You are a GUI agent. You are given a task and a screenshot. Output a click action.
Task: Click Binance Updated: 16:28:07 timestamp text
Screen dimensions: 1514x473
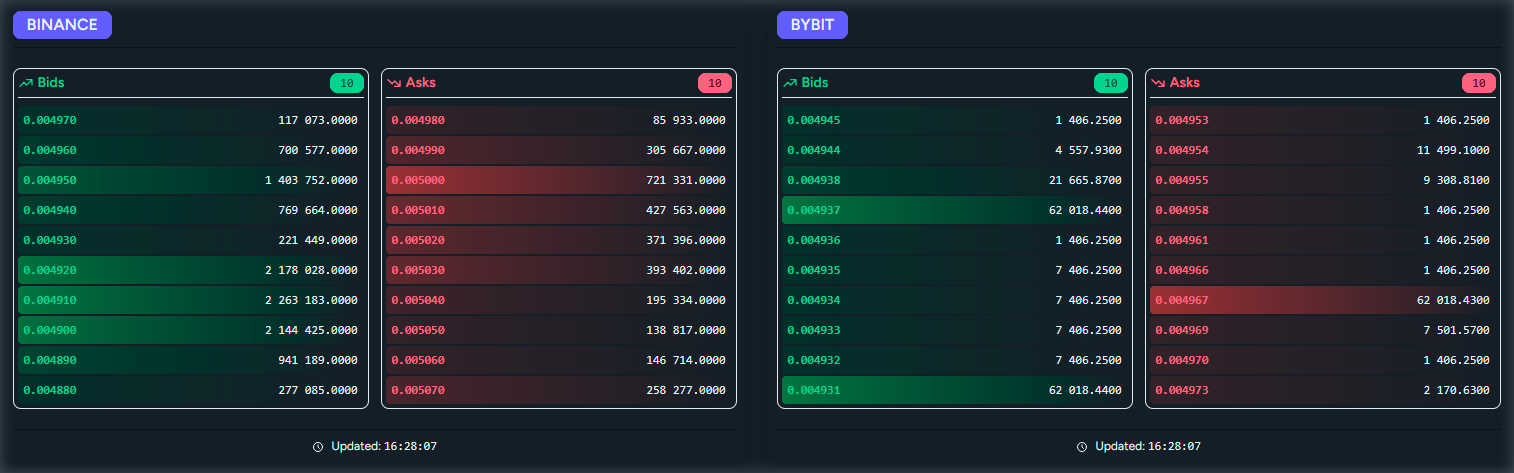pos(384,447)
